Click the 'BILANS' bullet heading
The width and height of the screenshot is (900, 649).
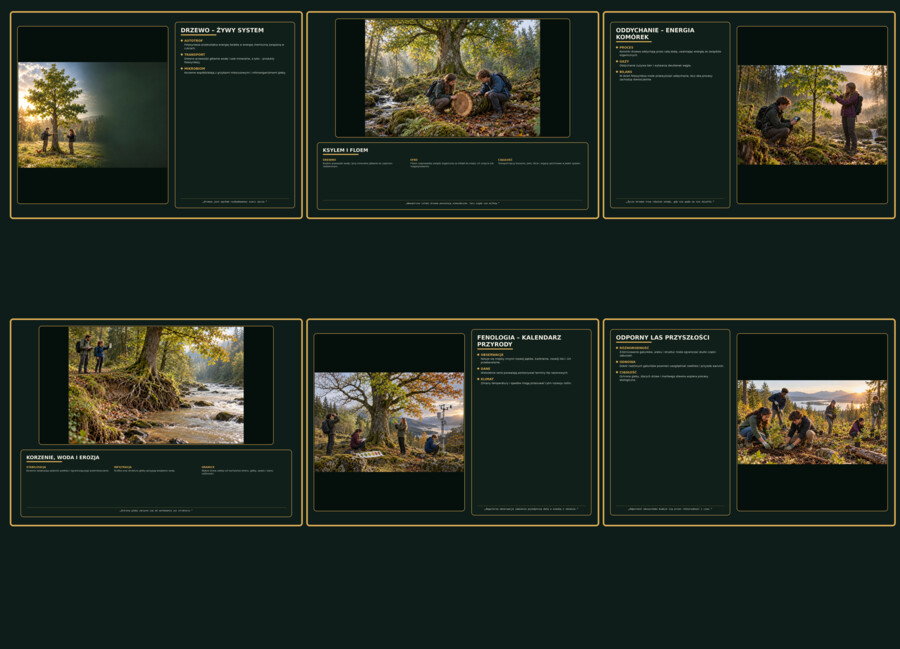[x=626, y=72]
